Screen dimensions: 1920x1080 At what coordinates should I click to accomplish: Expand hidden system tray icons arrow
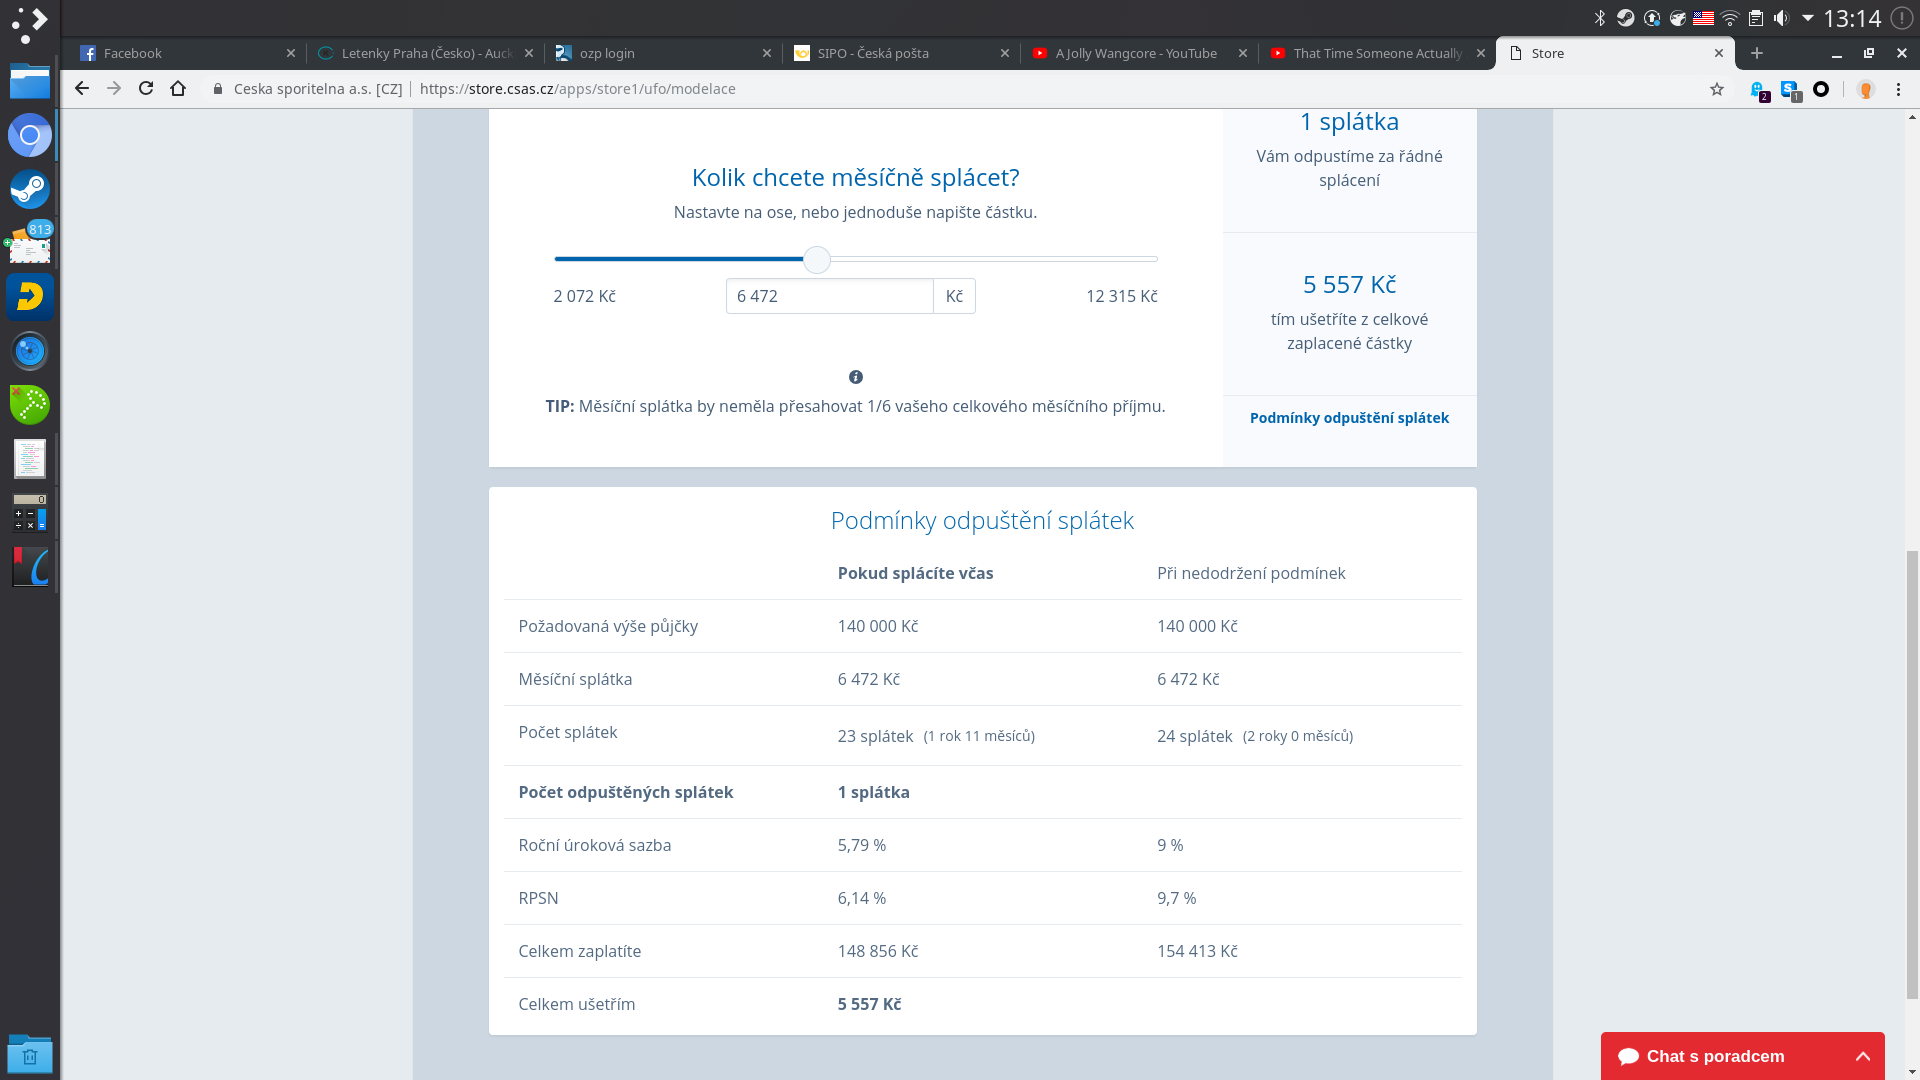[x=1808, y=18]
